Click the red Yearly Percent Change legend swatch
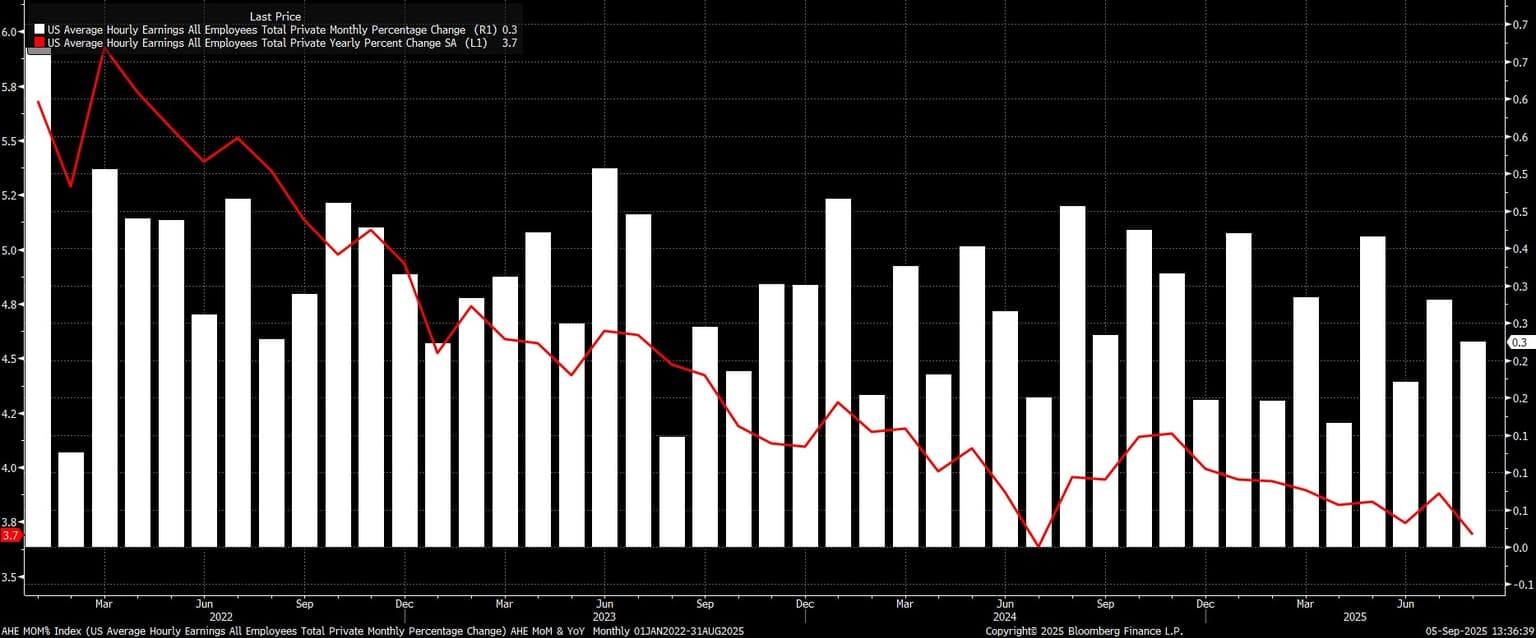 point(39,43)
